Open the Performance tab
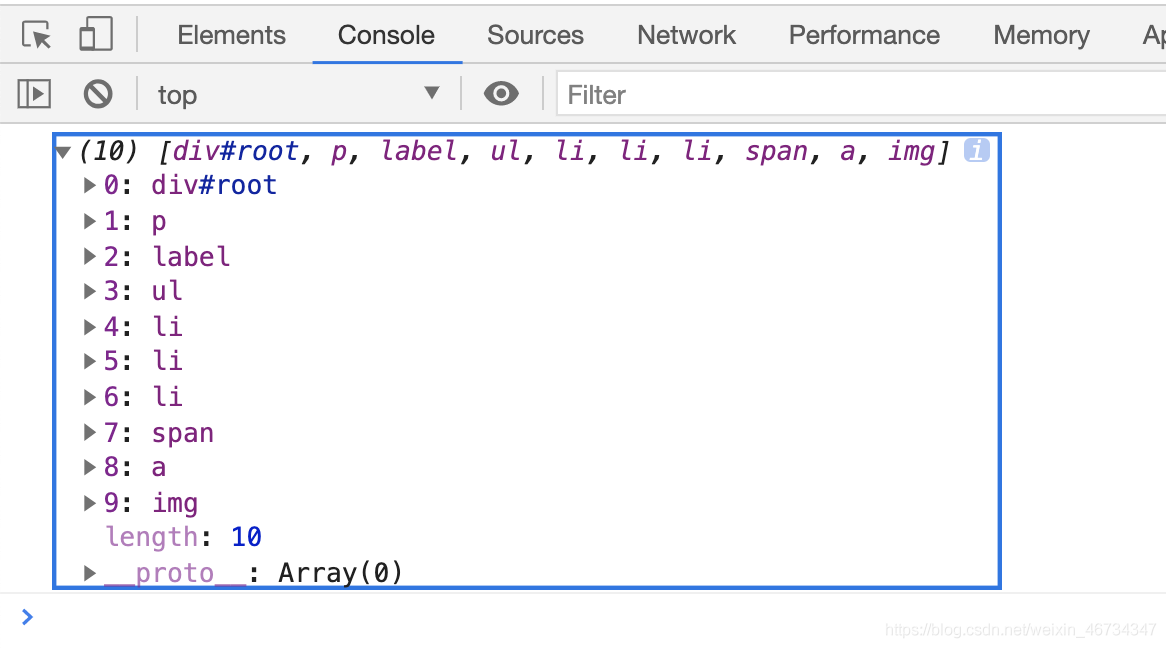Image resolution: width=1166 pixels, height=648 pixels. [864, 35]
